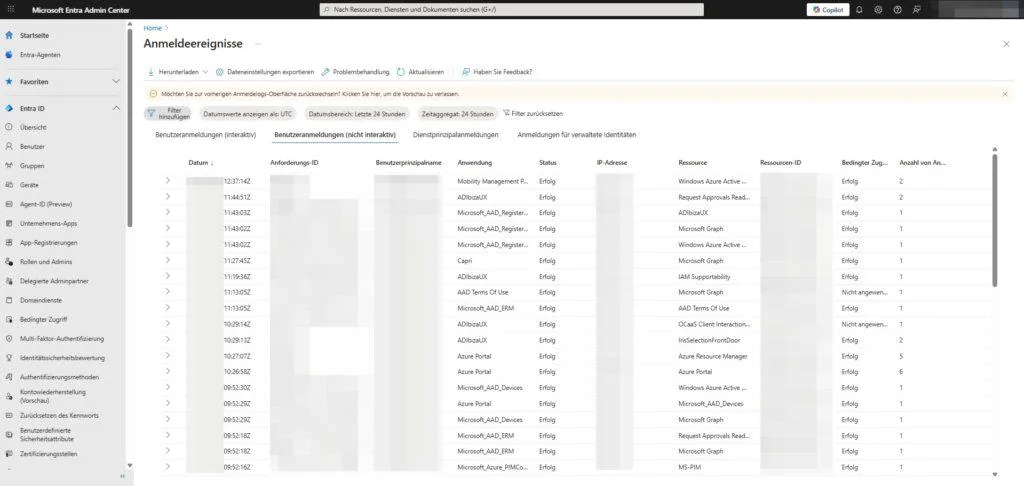1024x486 pixels.
Task: Click the Startseite home icon in sidebar
Action: point(9,35)
